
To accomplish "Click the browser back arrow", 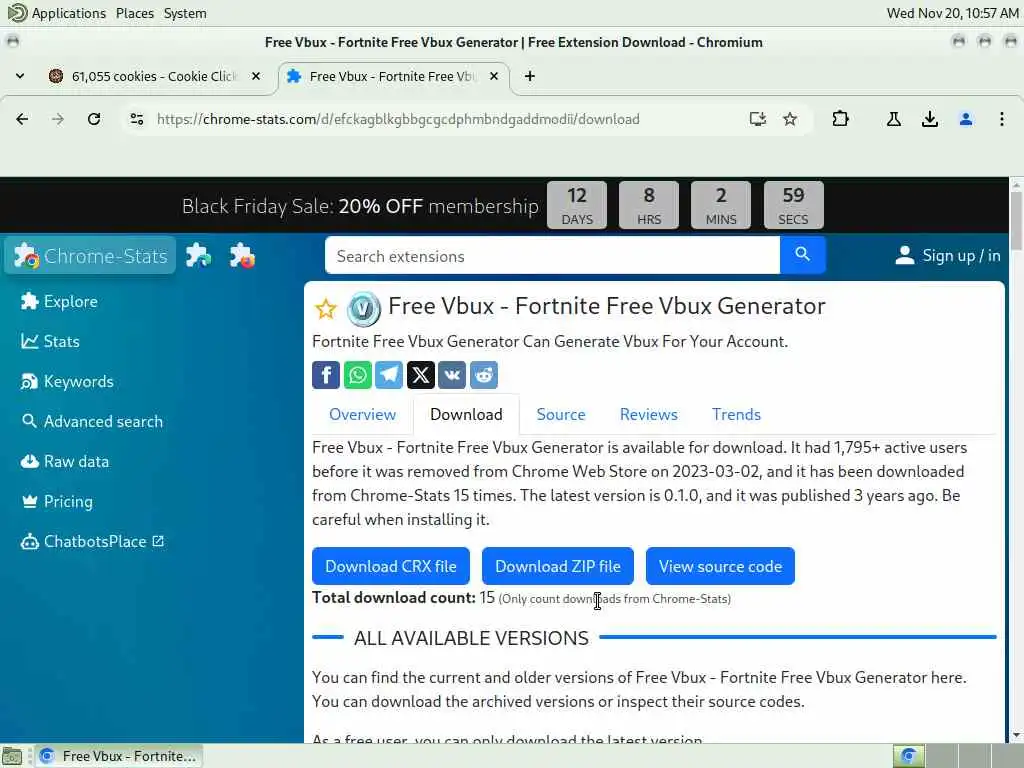I will tap(22, 119).
